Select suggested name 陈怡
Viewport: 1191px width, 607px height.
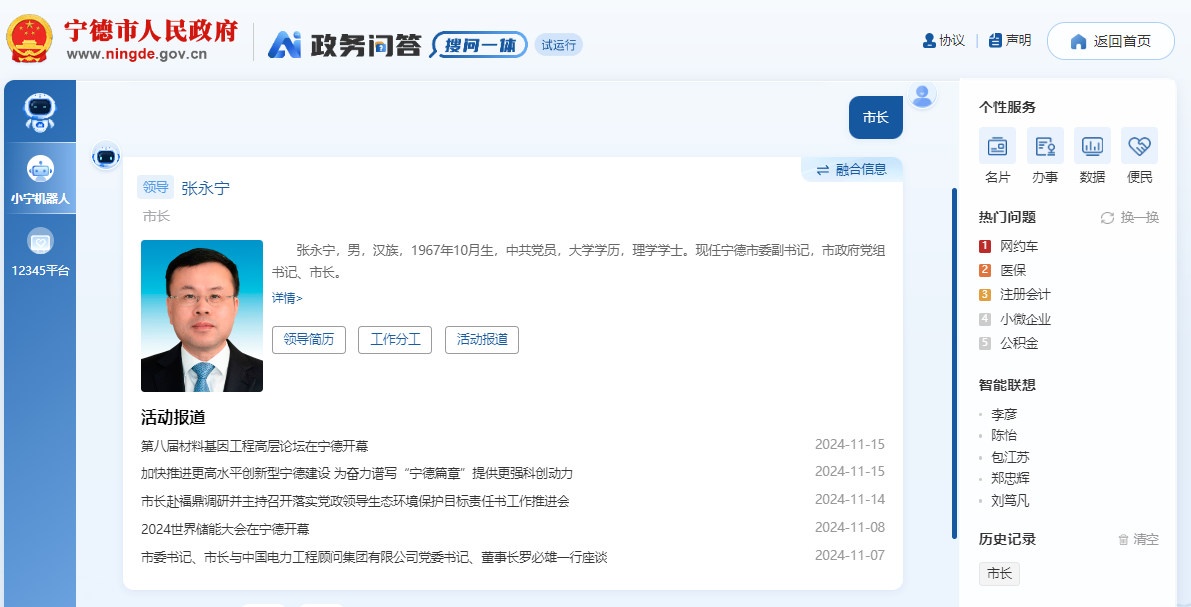(1003, 435)
